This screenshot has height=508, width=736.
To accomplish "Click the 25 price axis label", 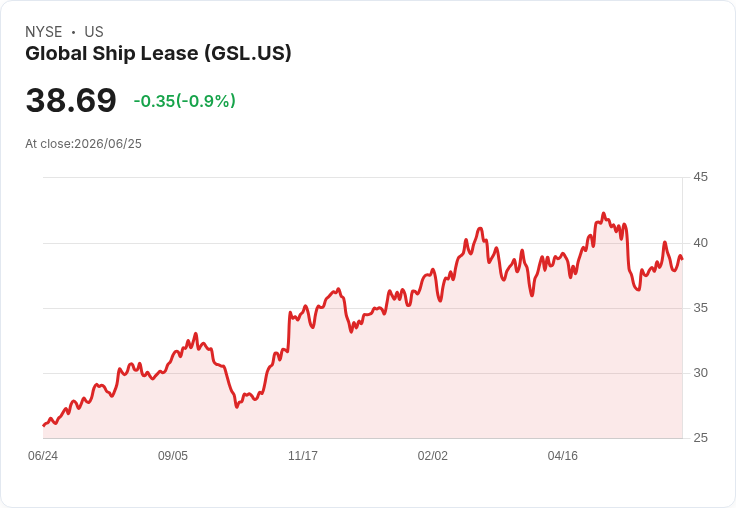I will [x=700, y=438].
